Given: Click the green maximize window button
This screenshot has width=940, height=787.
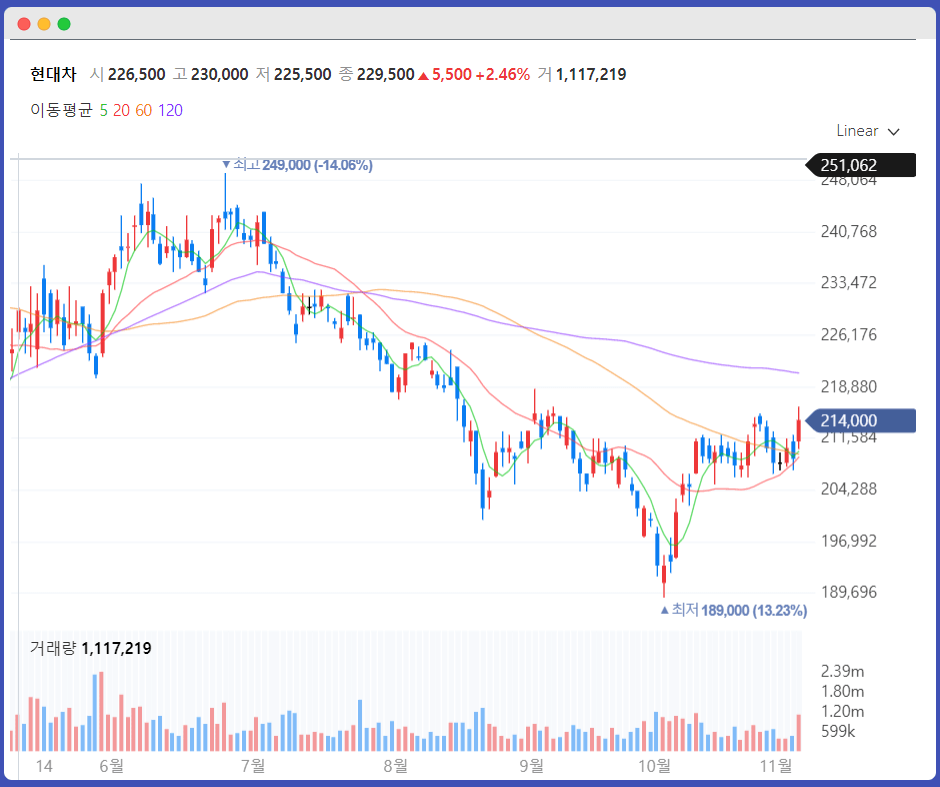Looking at the screenshot, I should pos(64,24).
